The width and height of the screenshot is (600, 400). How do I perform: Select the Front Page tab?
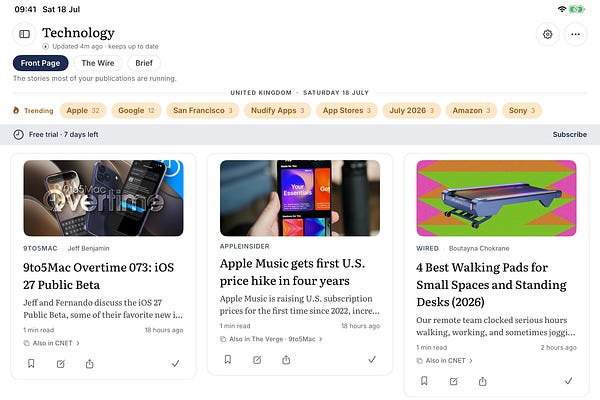click(x=41, y=63)
